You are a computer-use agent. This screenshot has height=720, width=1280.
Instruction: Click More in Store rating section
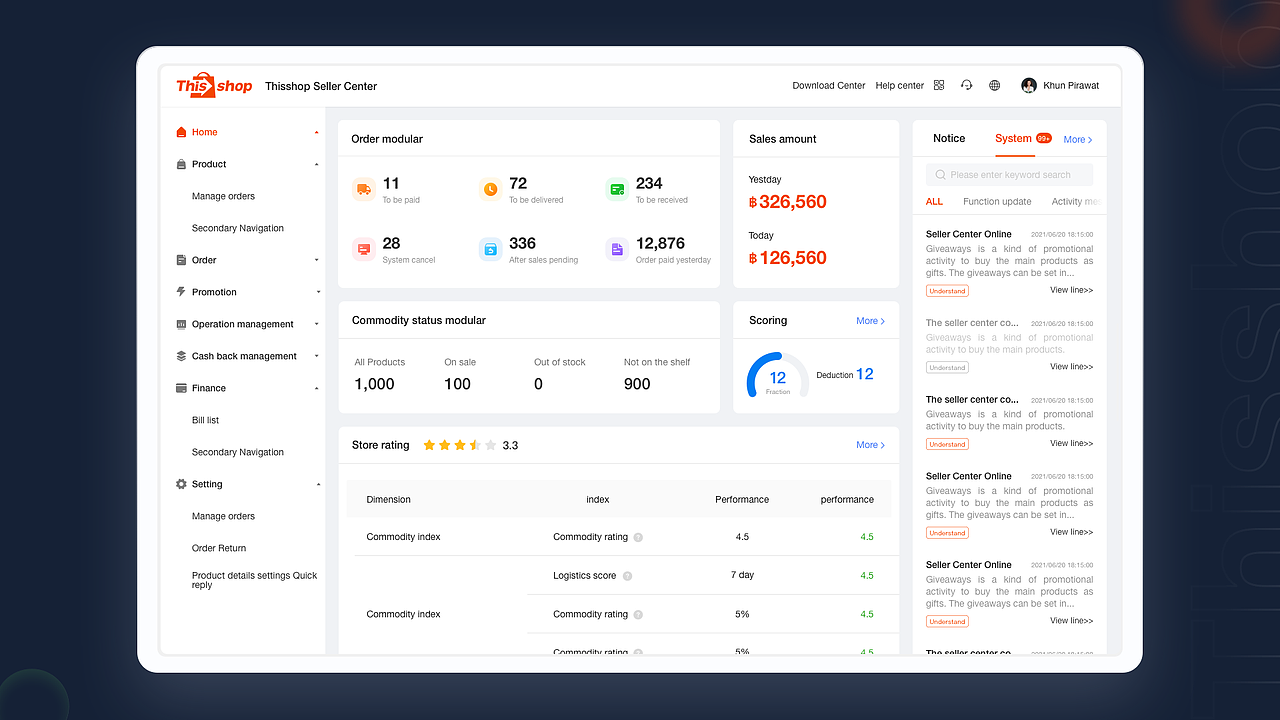click(x=870, y=445)
